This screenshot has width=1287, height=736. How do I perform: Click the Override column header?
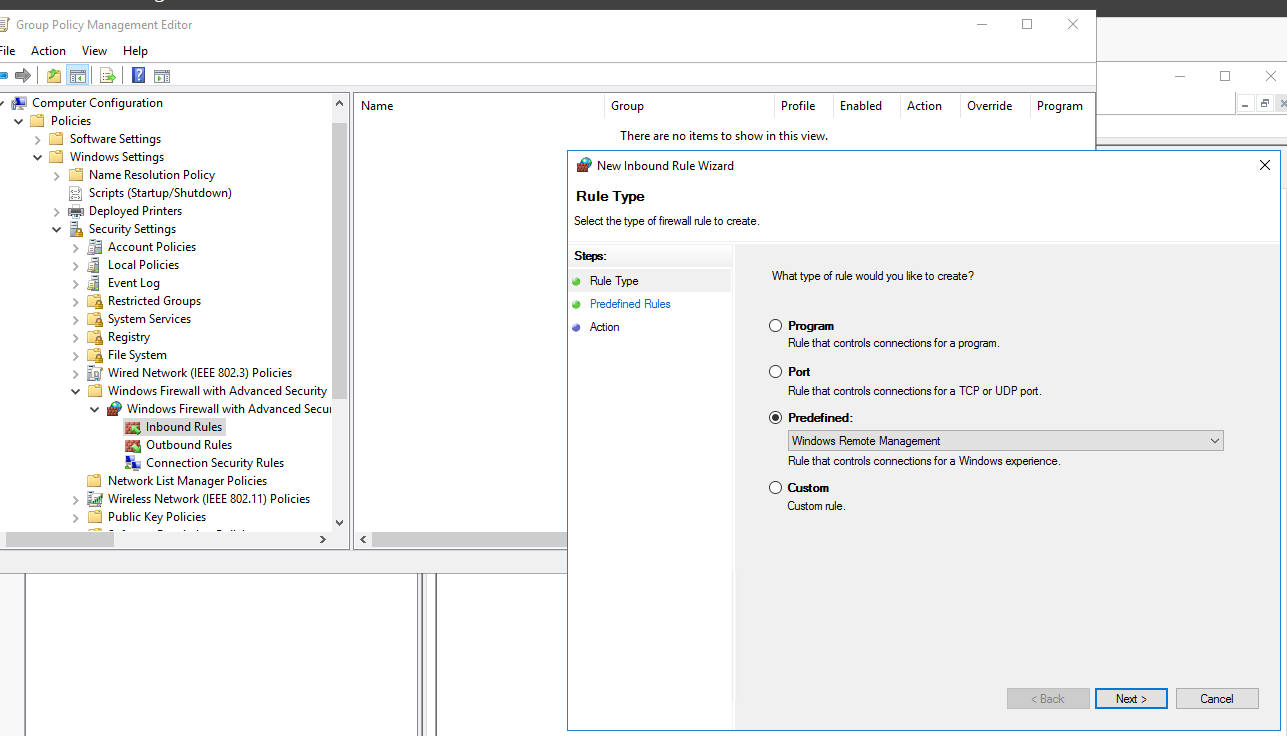[995, 106]
